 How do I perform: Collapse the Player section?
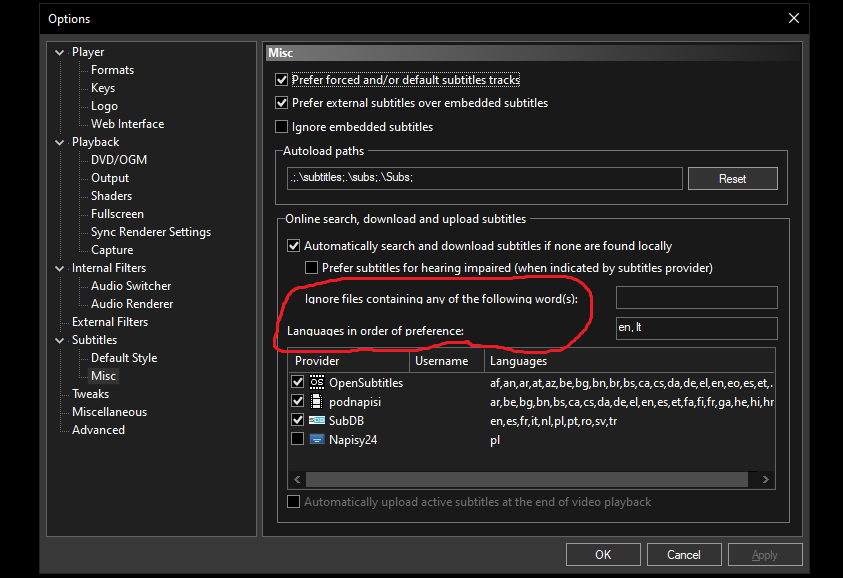(59, 51)
